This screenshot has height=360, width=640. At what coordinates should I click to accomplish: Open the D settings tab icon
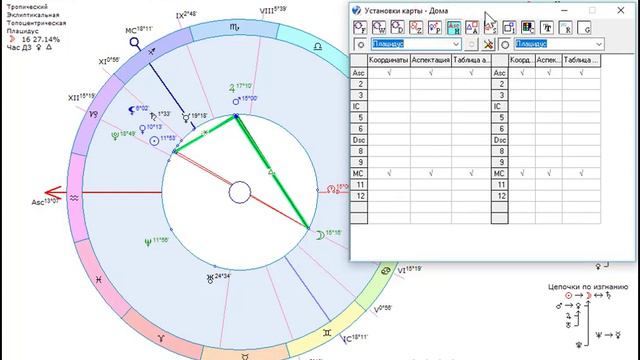(398, 27)
